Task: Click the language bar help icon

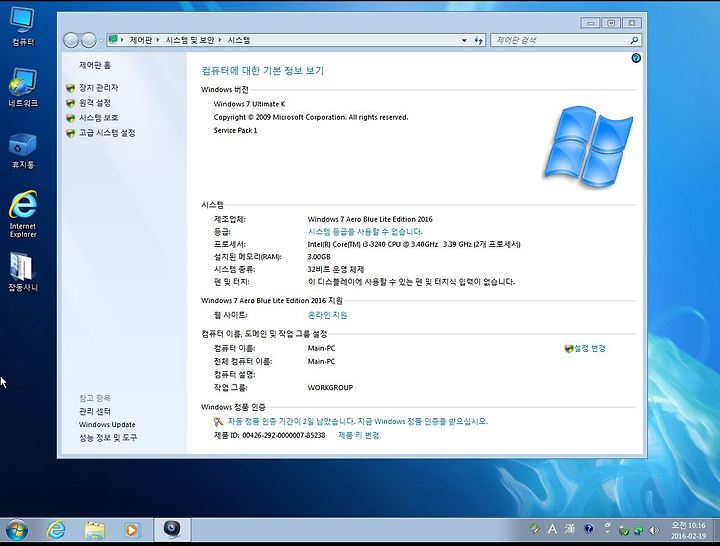Action: tap(588, 529)
